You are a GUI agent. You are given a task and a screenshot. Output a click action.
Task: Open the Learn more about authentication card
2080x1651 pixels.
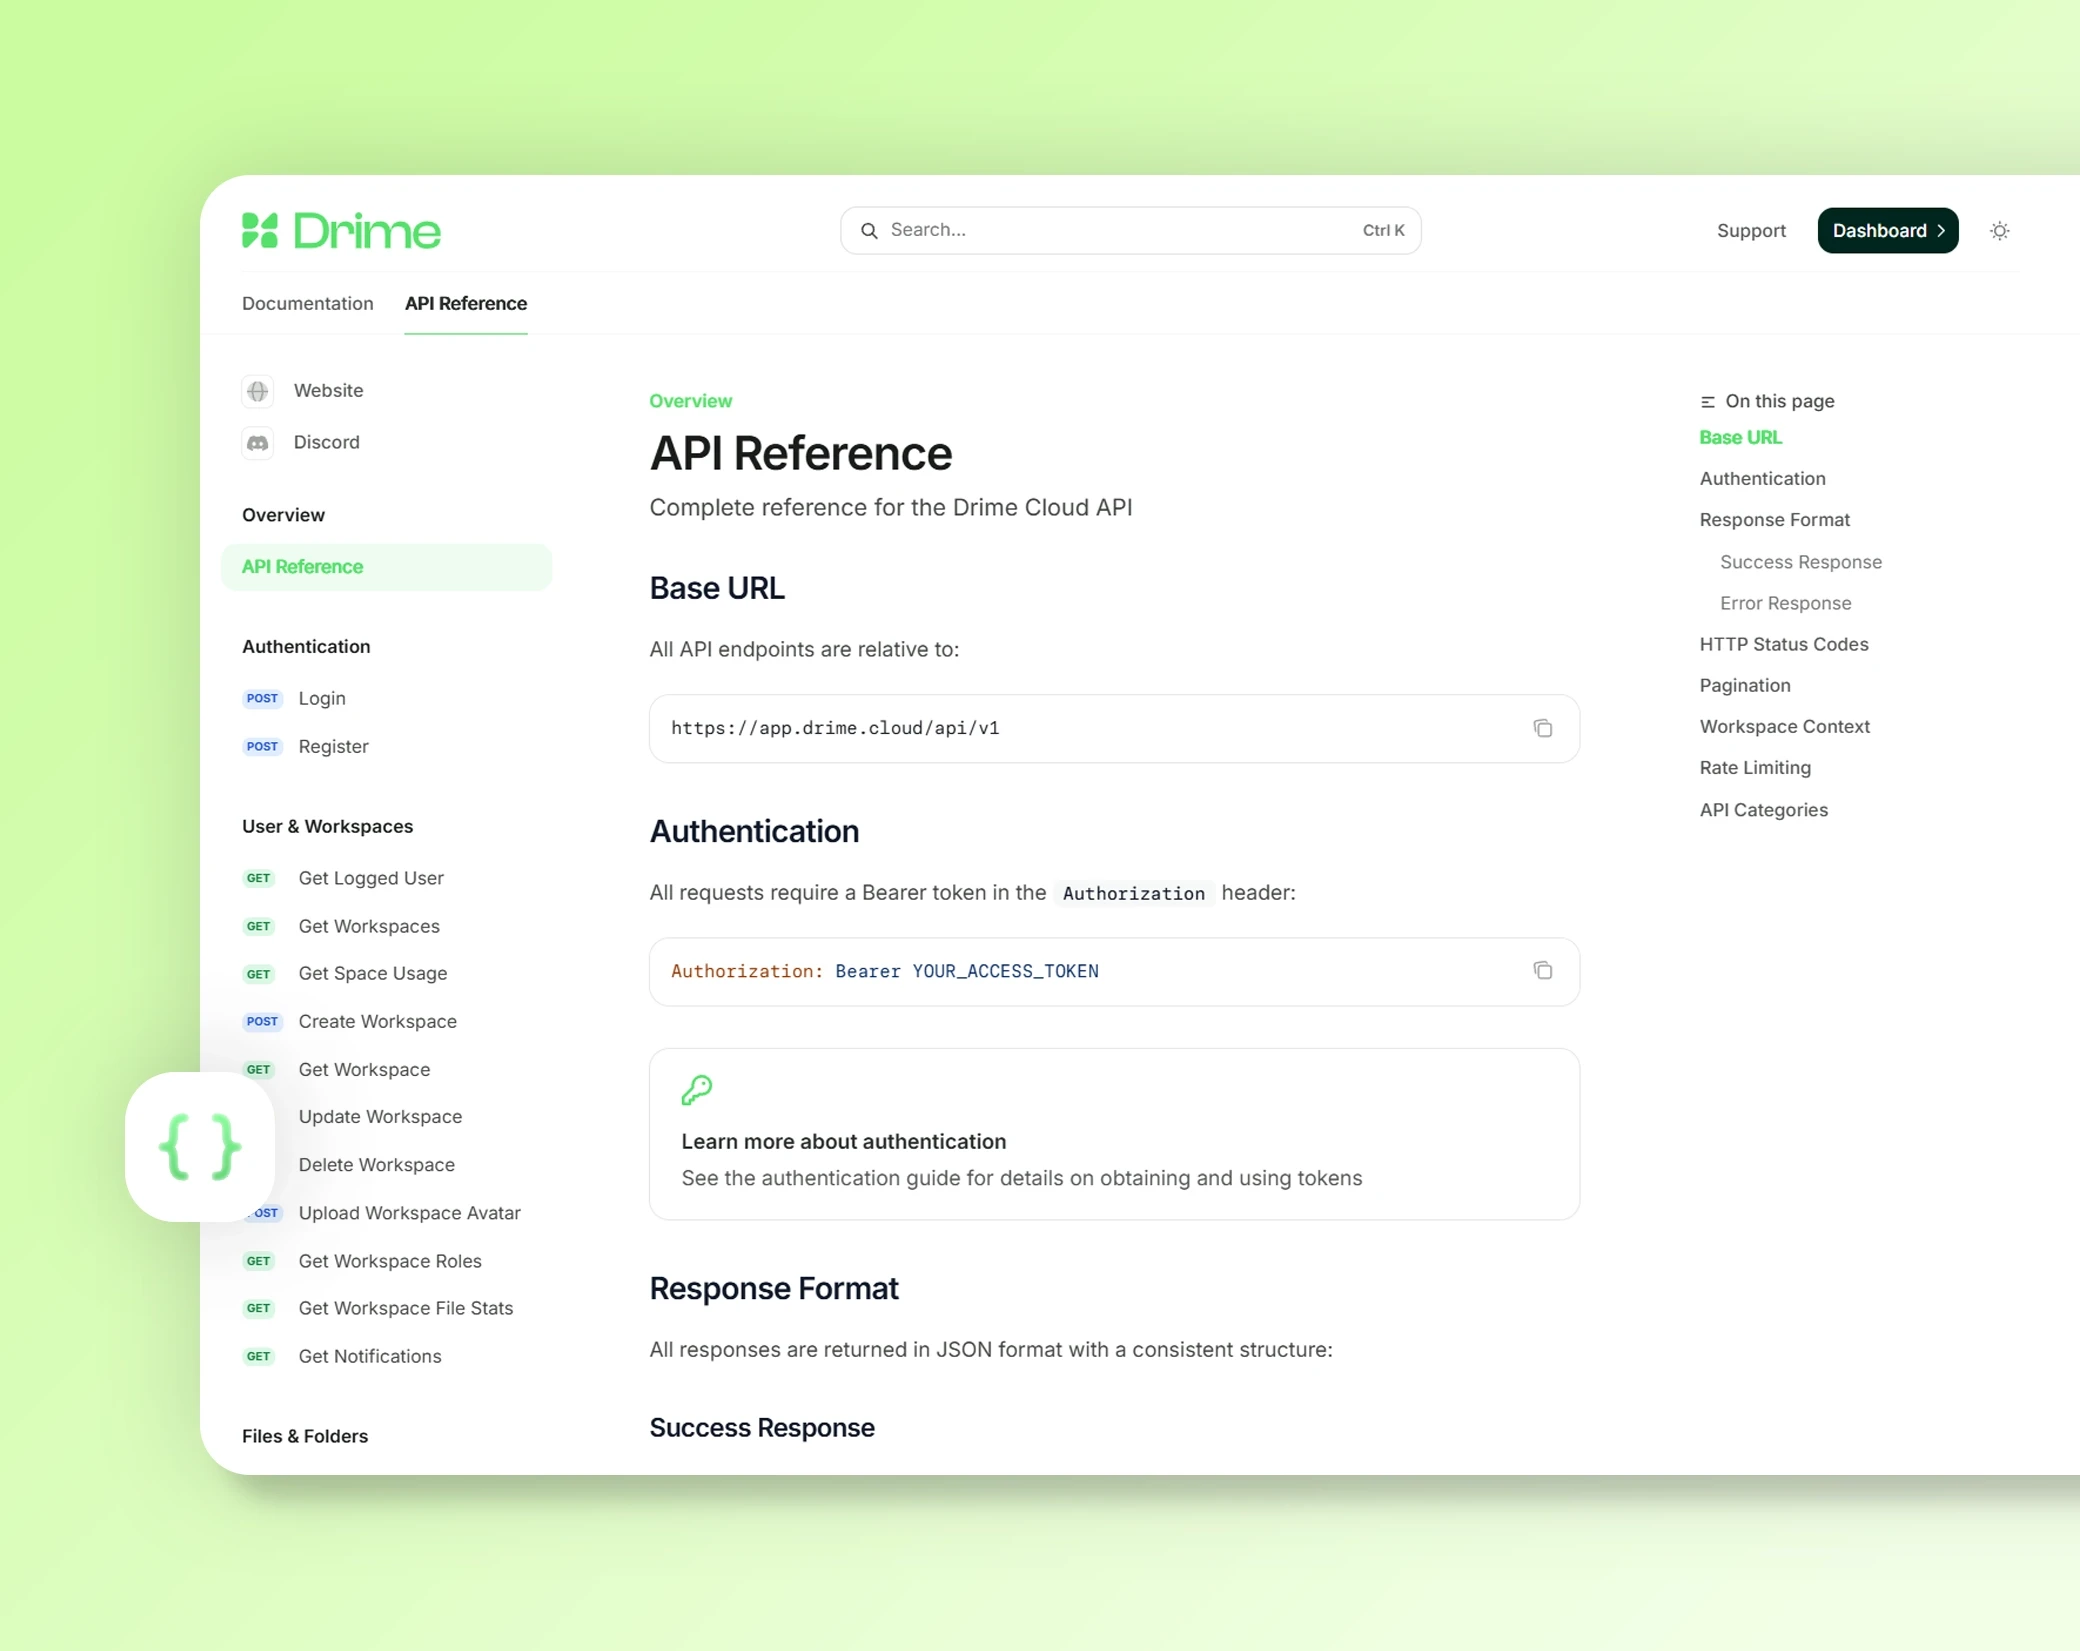[x=1114, y=1134]
